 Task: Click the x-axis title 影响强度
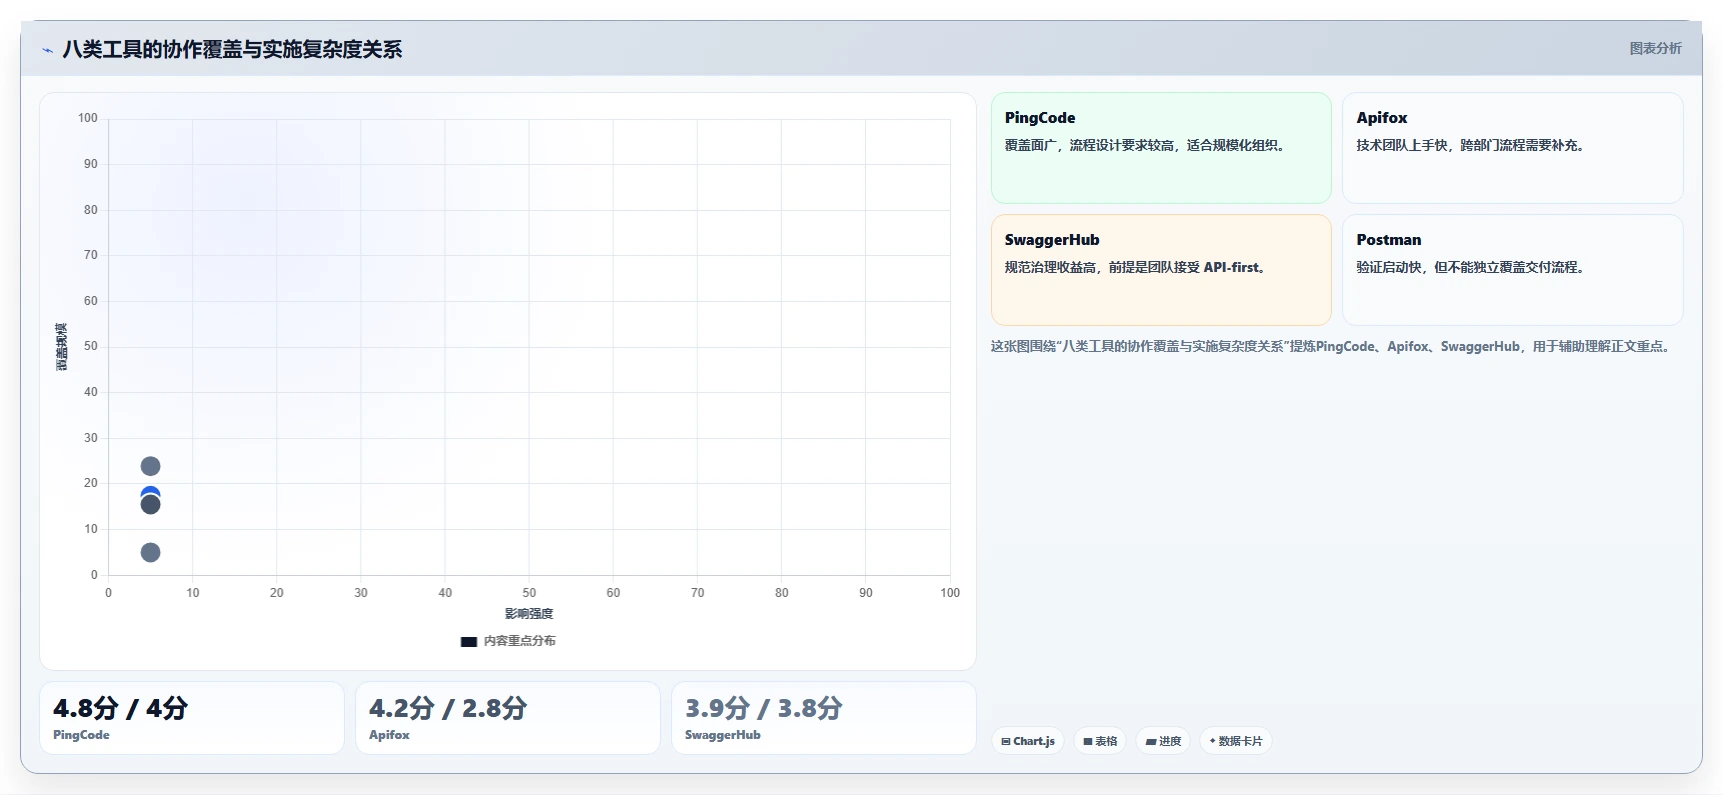pyautogui.click(x=529, y=614)
